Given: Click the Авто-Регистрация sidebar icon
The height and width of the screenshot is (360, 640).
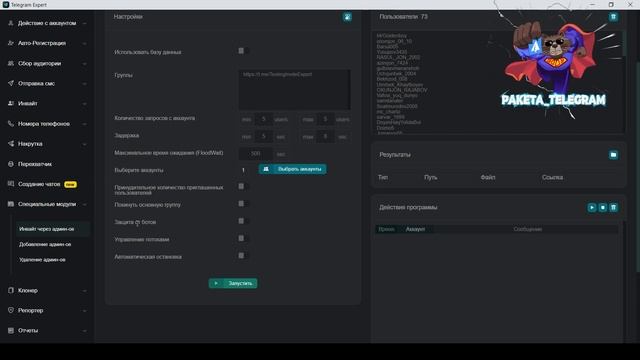Looking at the screenshot, I should pyautogui.click(x=11, y=43).
